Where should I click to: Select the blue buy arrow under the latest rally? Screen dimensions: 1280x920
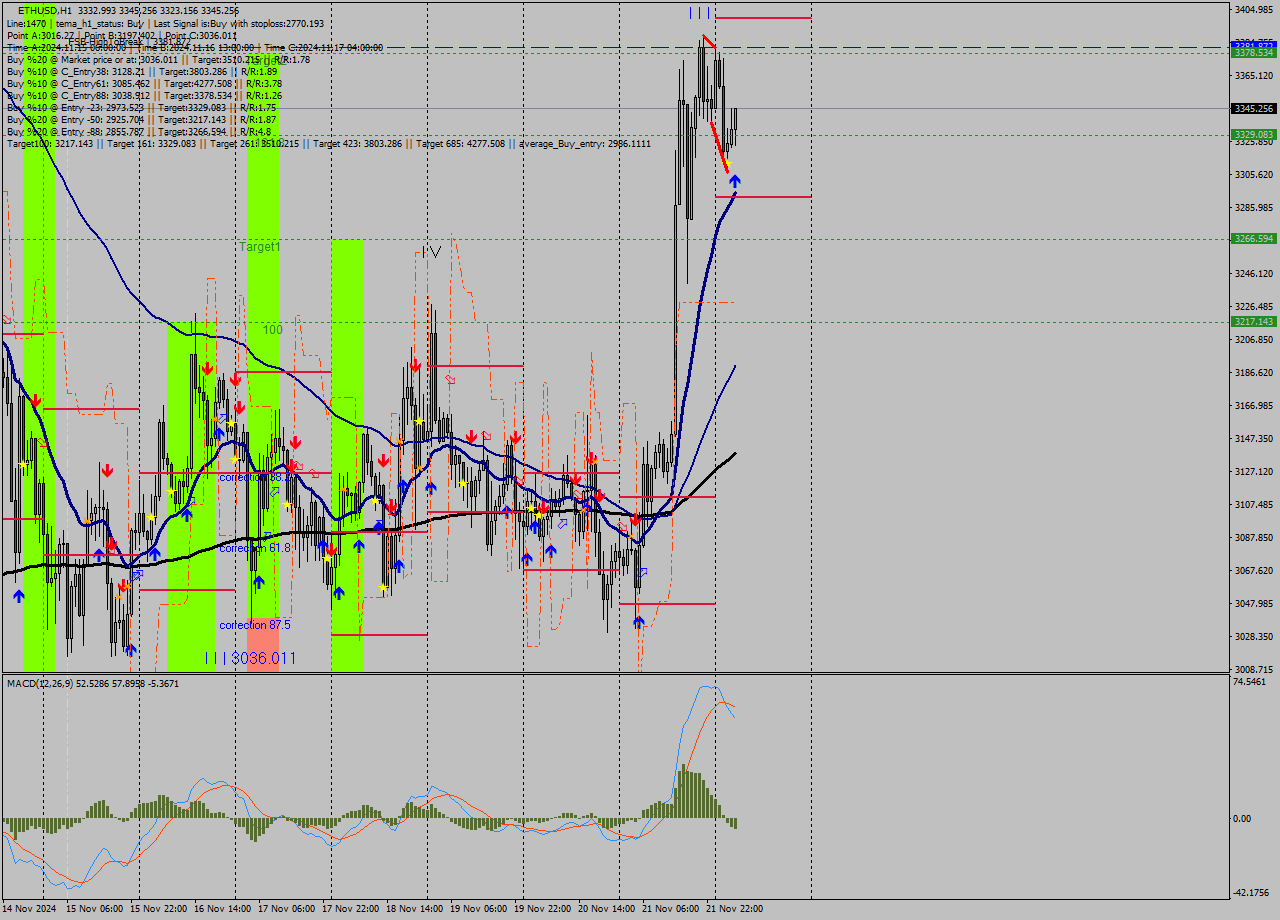(x=735, y=181)
